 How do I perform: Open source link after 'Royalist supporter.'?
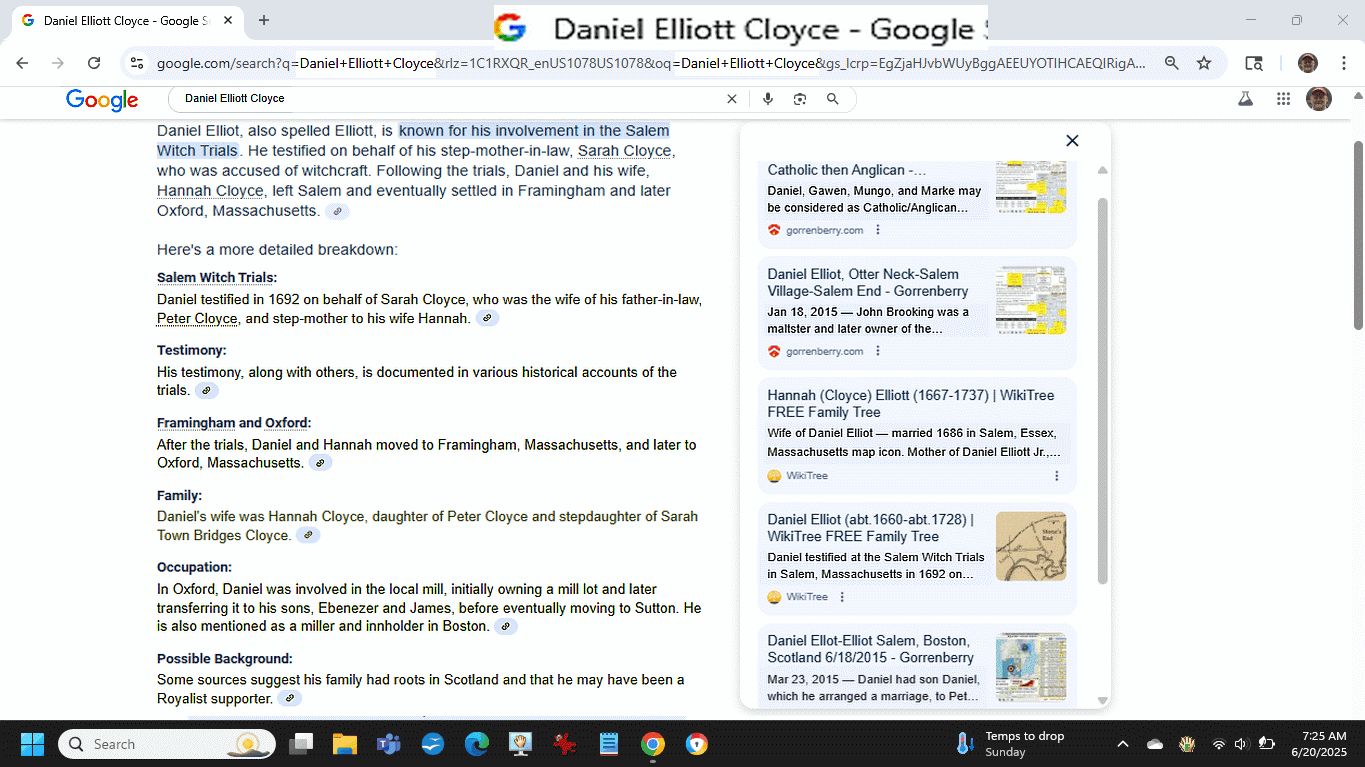(x=289, y=699)
